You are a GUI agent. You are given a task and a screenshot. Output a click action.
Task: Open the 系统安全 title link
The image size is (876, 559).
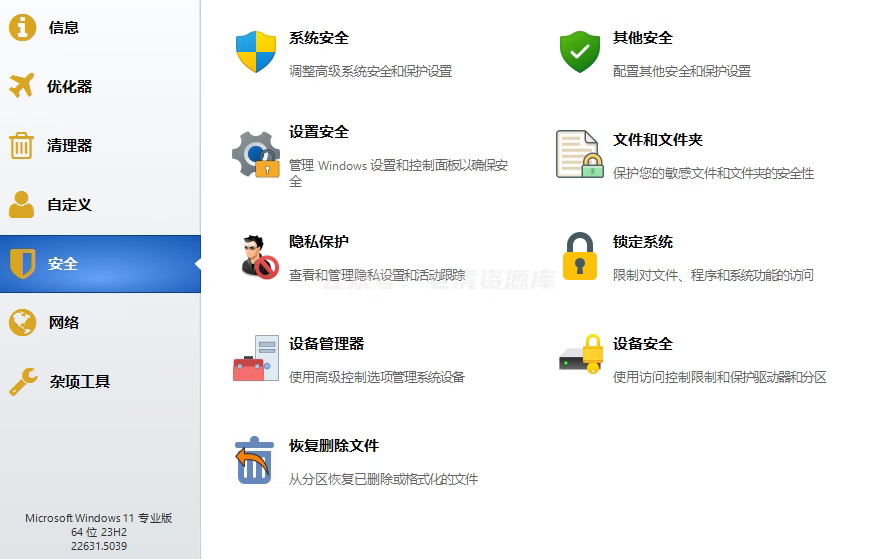point(319,38)
